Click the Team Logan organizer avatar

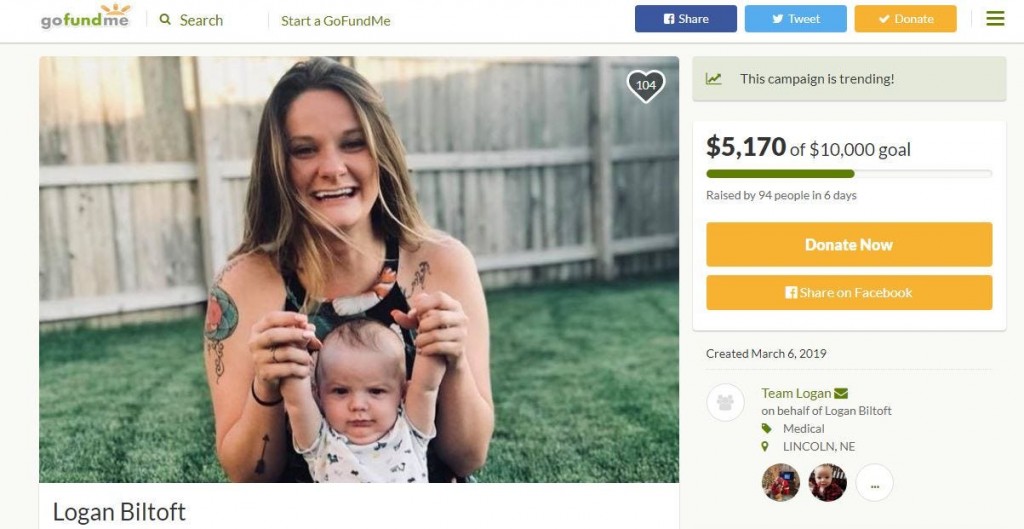[725, 403]
